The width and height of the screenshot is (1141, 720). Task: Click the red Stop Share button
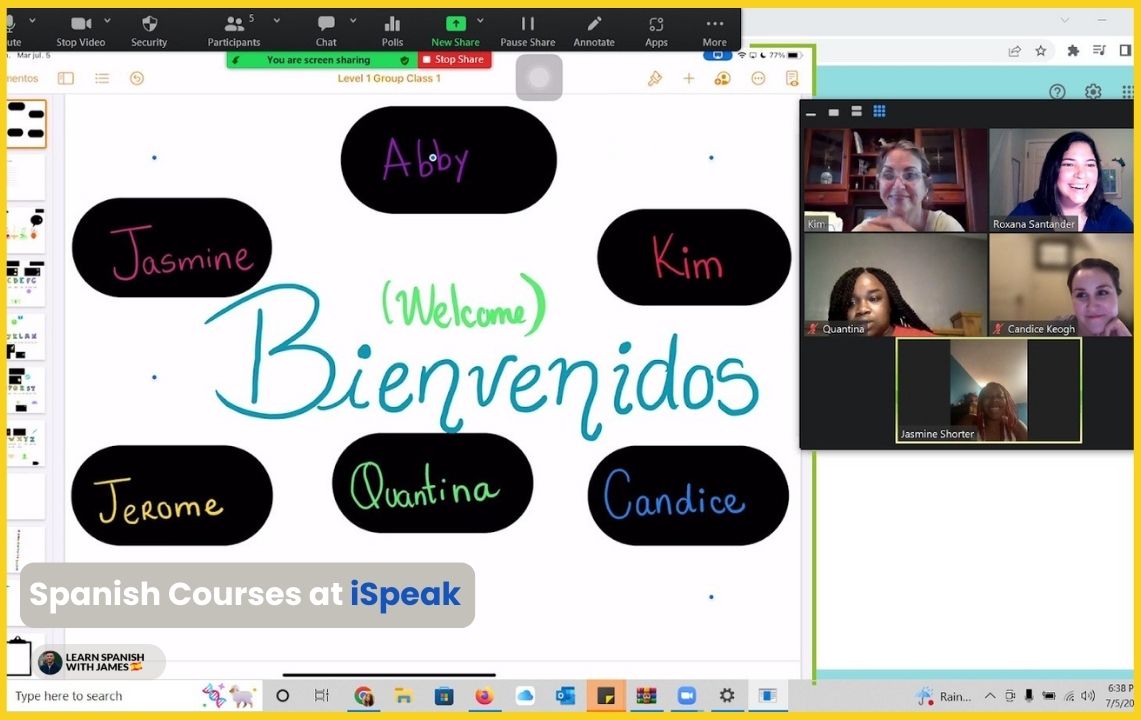(x=455, y=60)
